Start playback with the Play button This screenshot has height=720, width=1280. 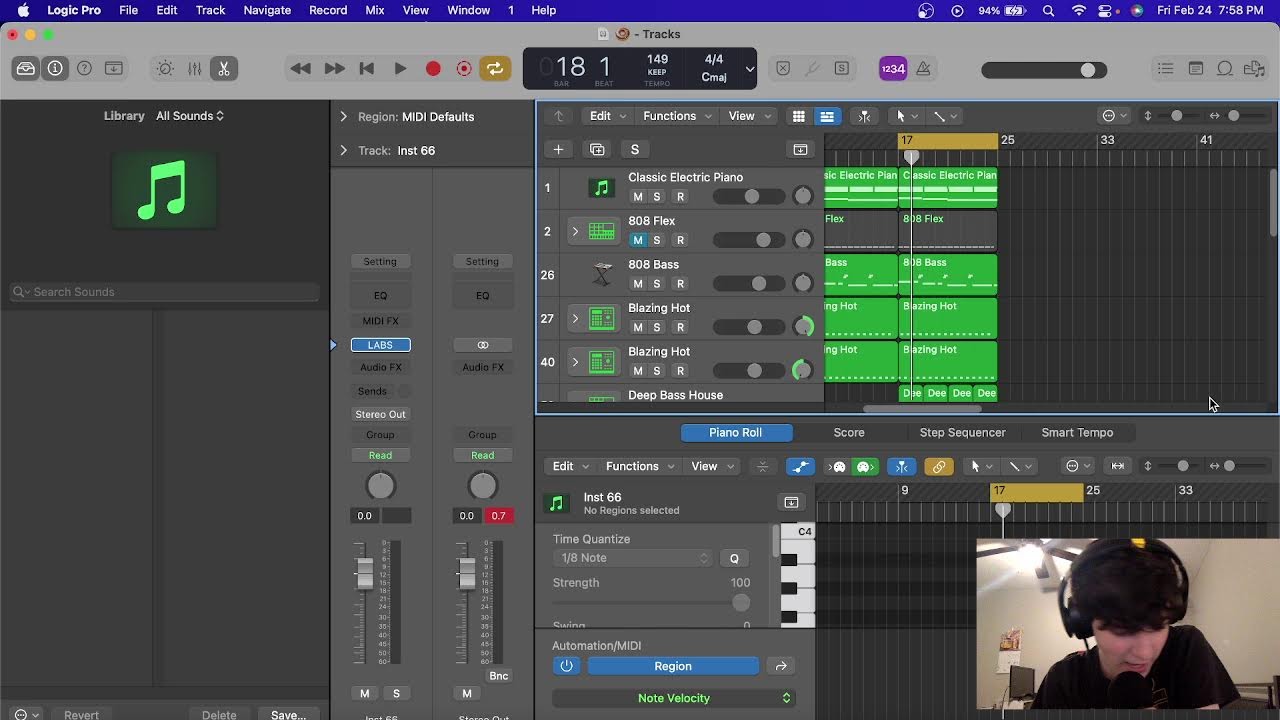point(400,69)
